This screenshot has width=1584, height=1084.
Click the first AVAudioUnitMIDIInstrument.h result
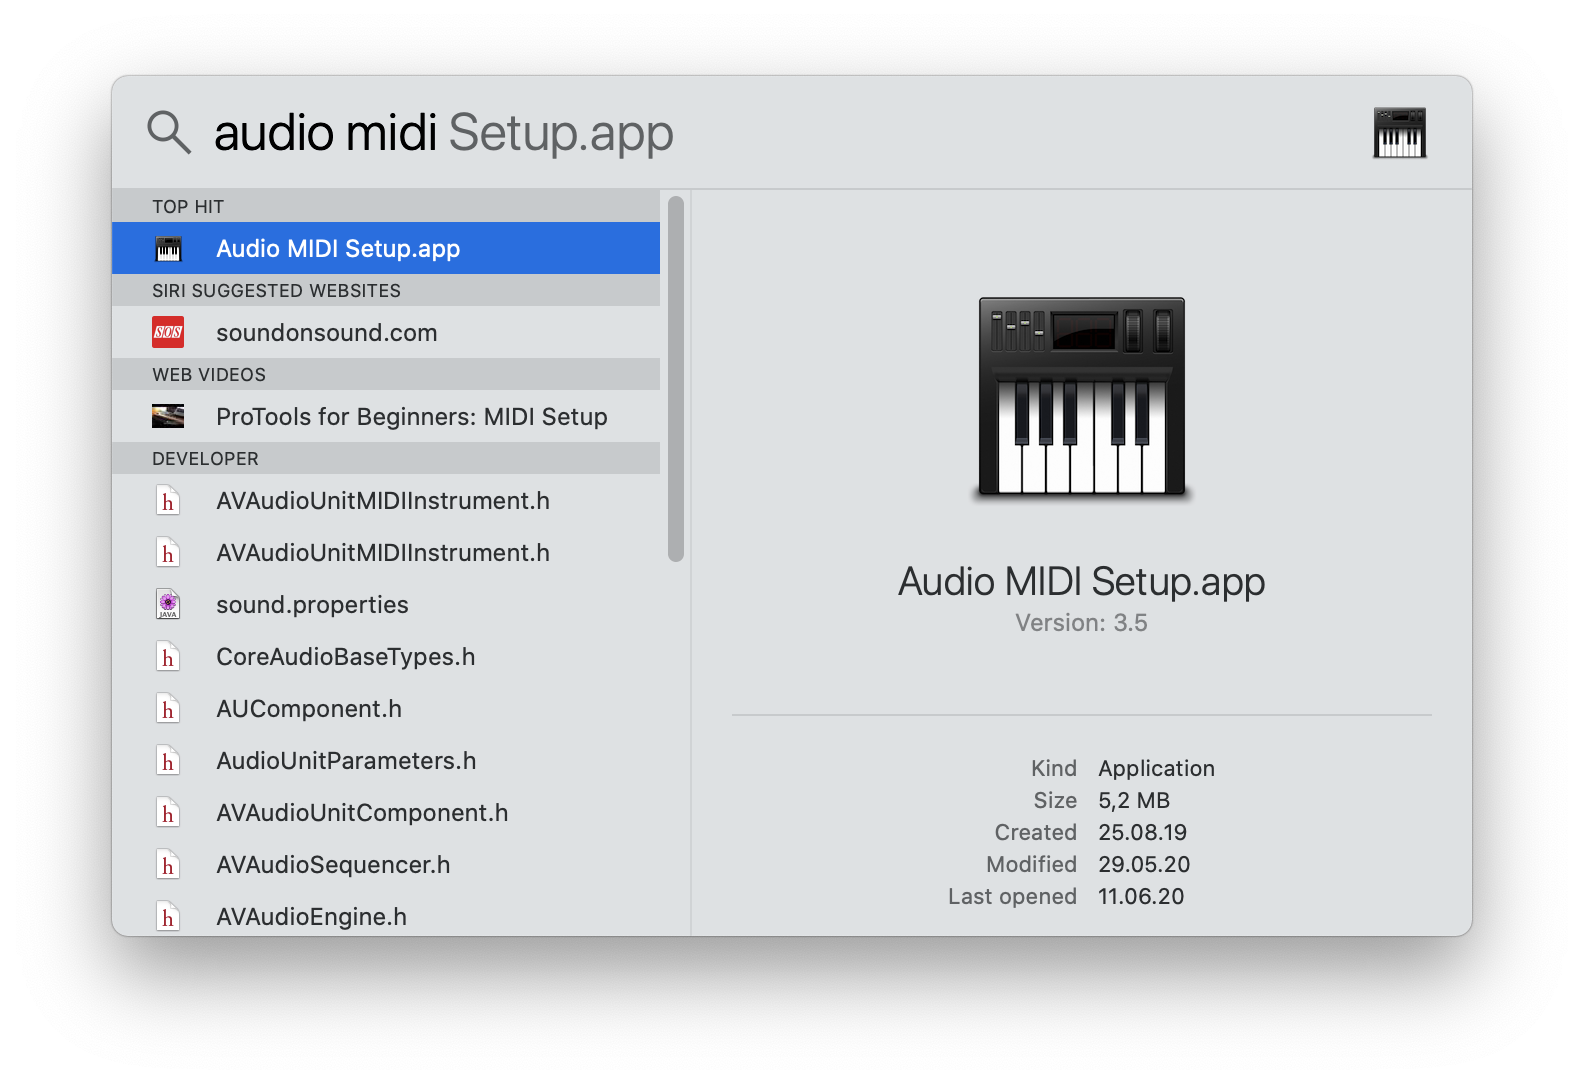pos(382,501)
